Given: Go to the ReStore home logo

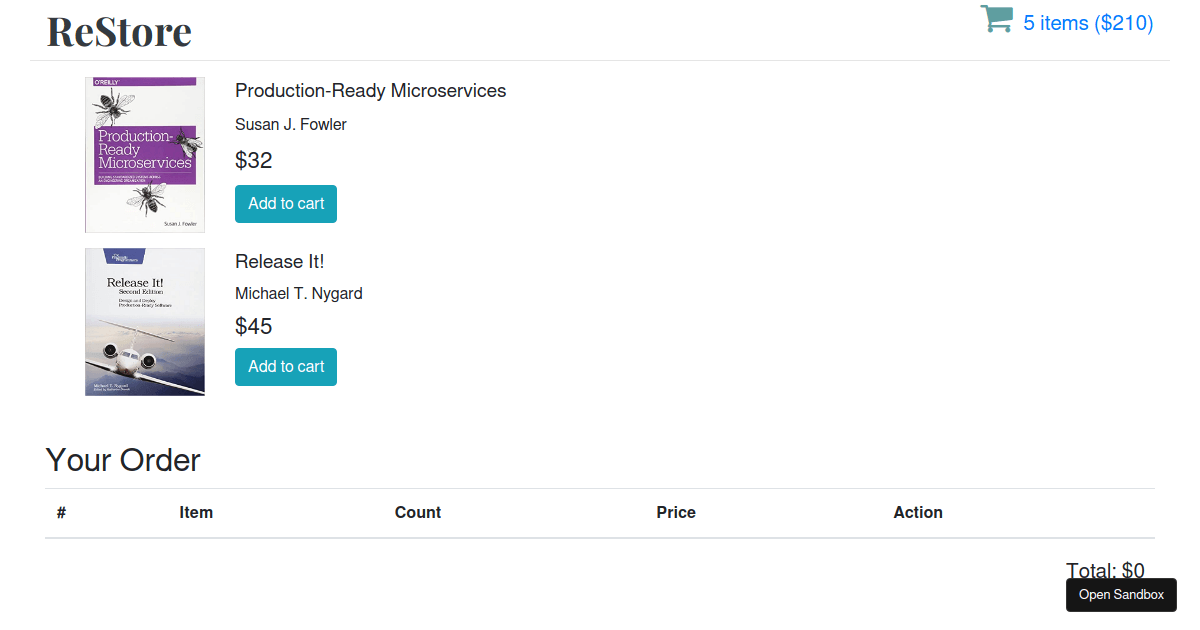Looking at the screenshot, I should click(119, 31).
